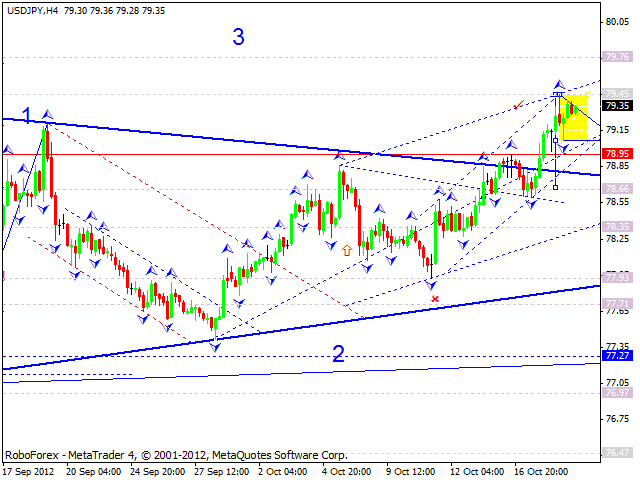Click the 78.66 price level label

pos(616,188)
